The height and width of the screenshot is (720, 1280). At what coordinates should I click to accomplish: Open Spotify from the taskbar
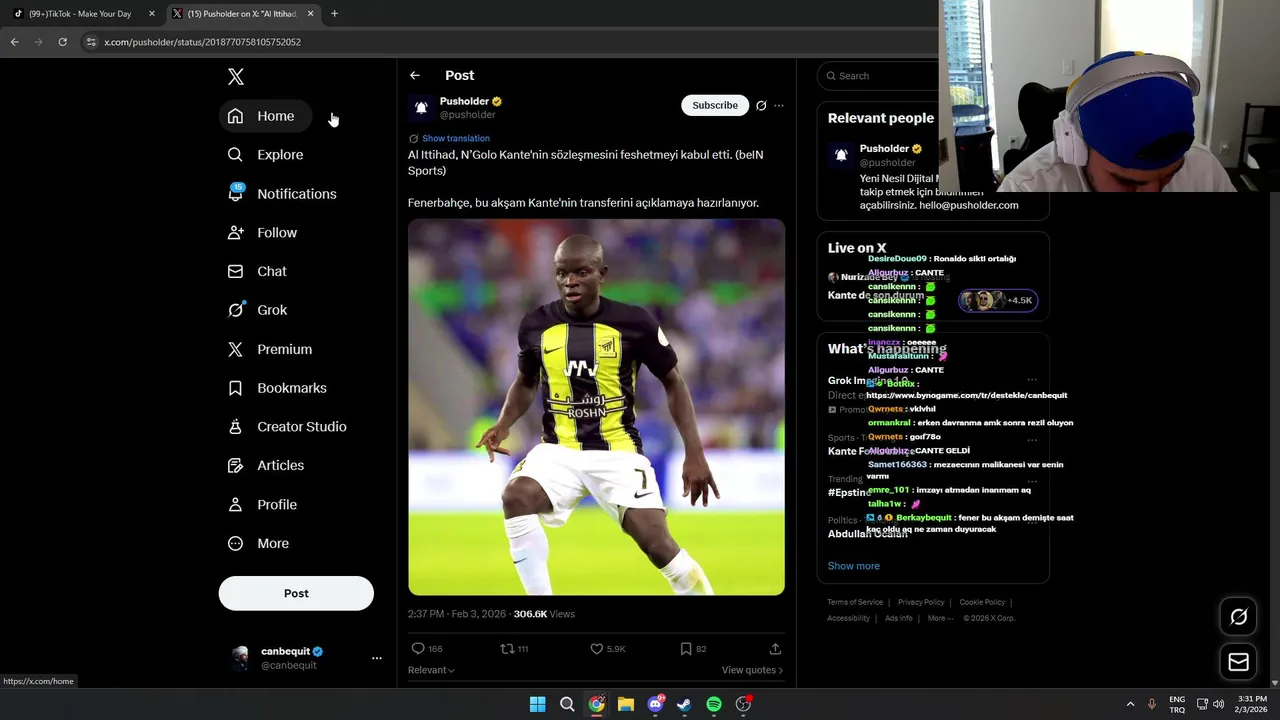coord(714,704)
